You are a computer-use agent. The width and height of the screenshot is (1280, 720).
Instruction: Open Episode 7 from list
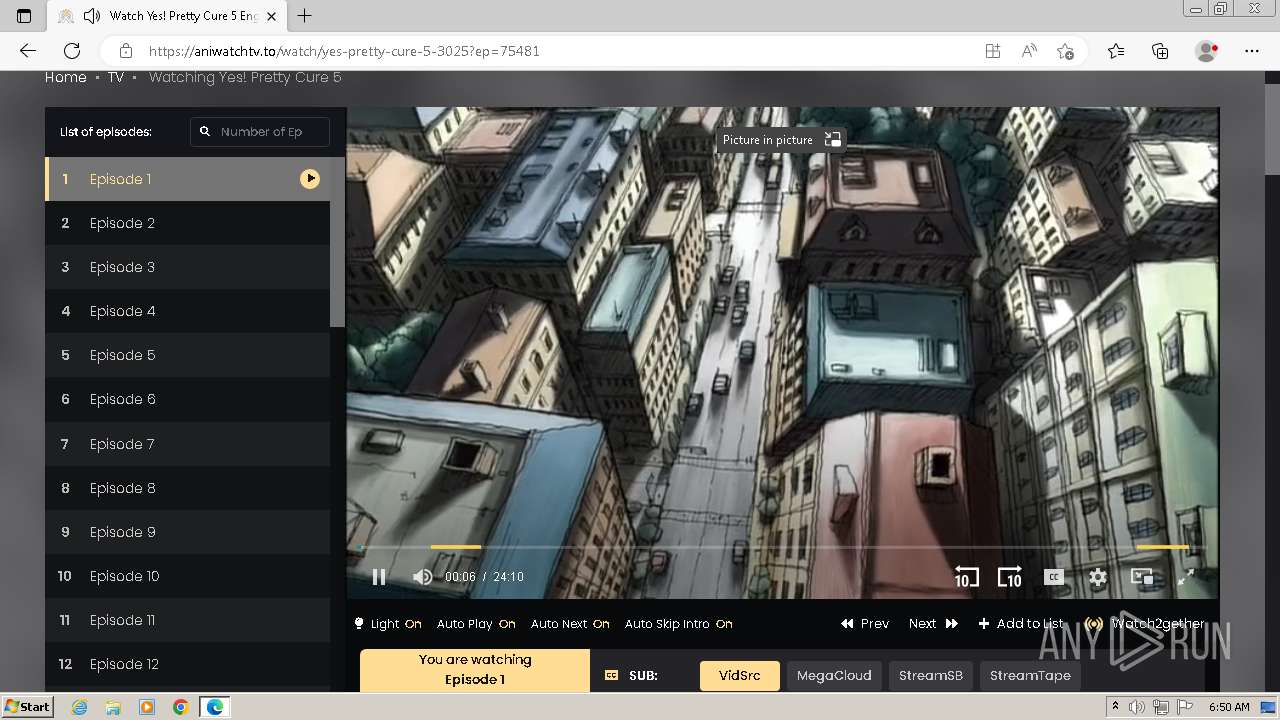click(188, 444)
